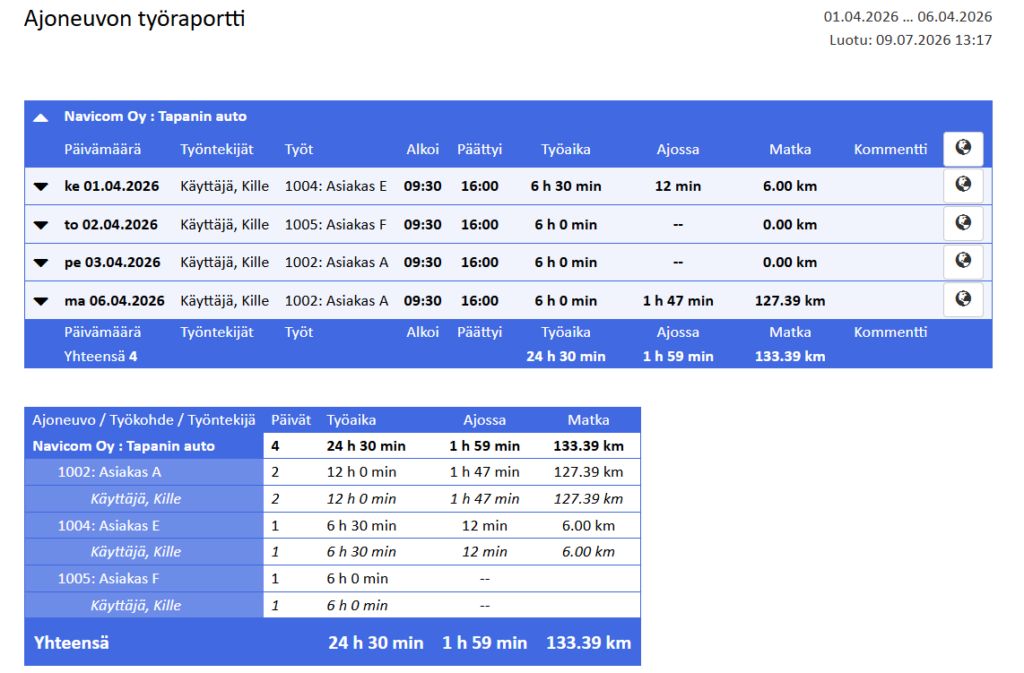Select 1005: Asiakas F summary row

coord(332,578)
